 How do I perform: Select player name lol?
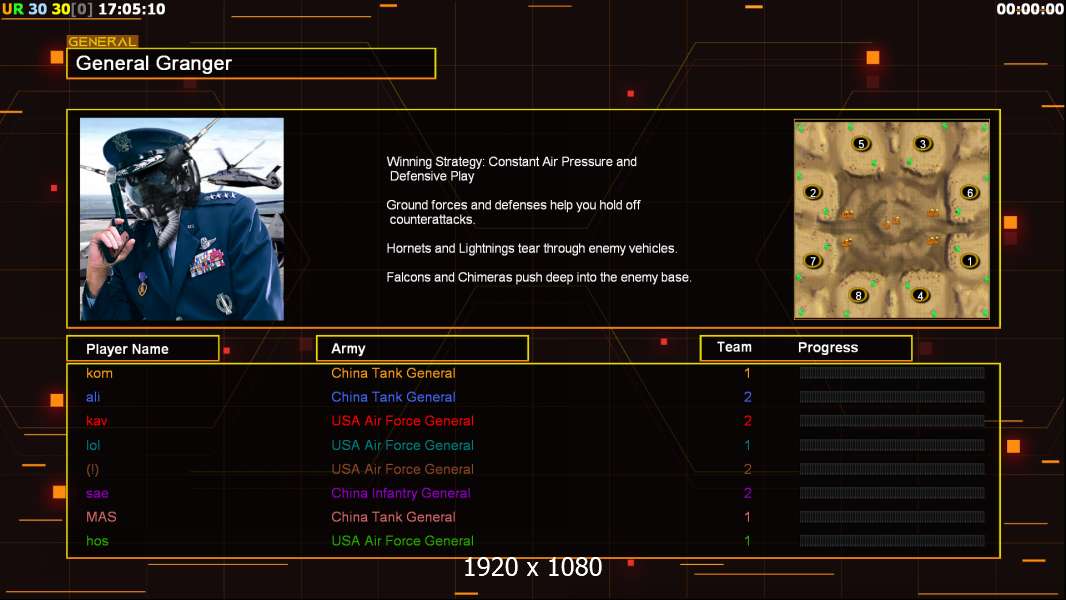point(93,445)
